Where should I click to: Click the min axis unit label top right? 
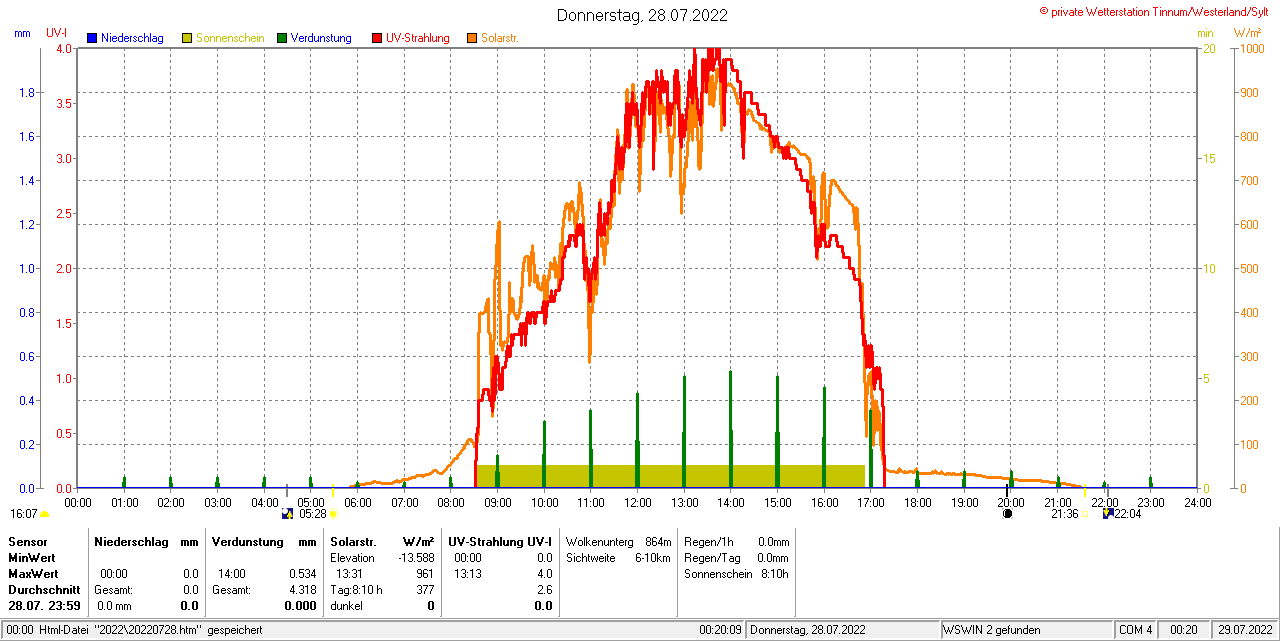click(1205, 33)
